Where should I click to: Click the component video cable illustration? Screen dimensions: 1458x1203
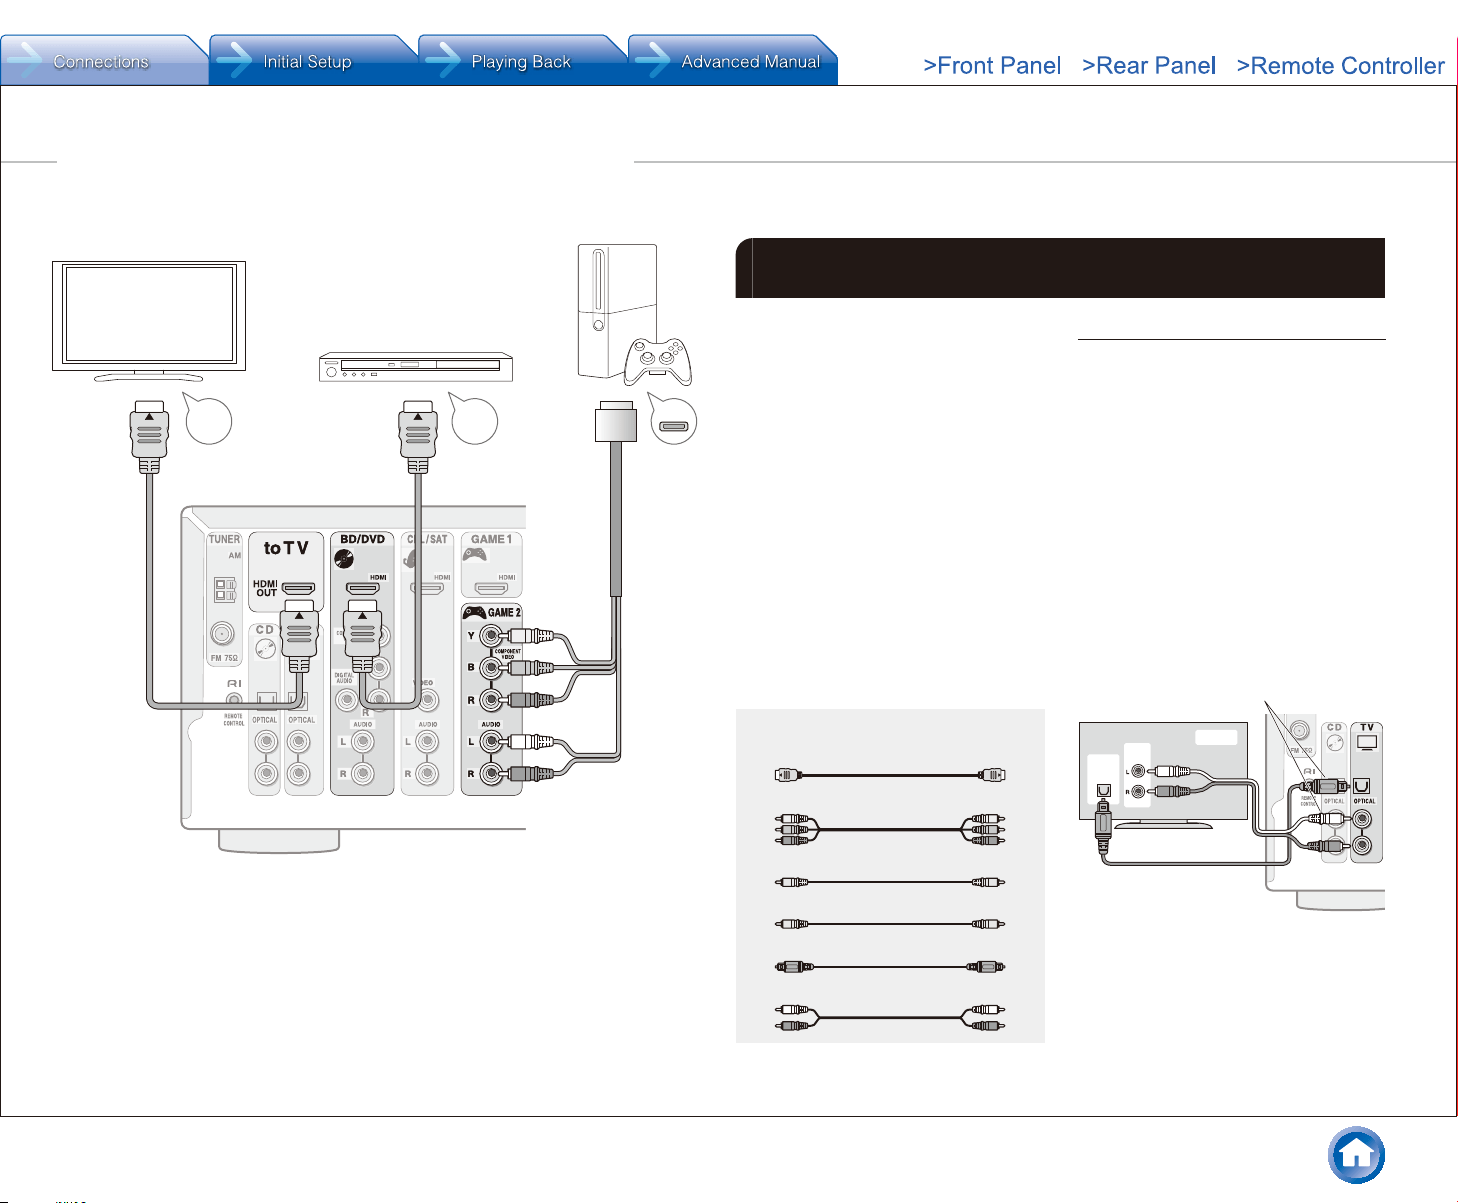coord(890,829)
